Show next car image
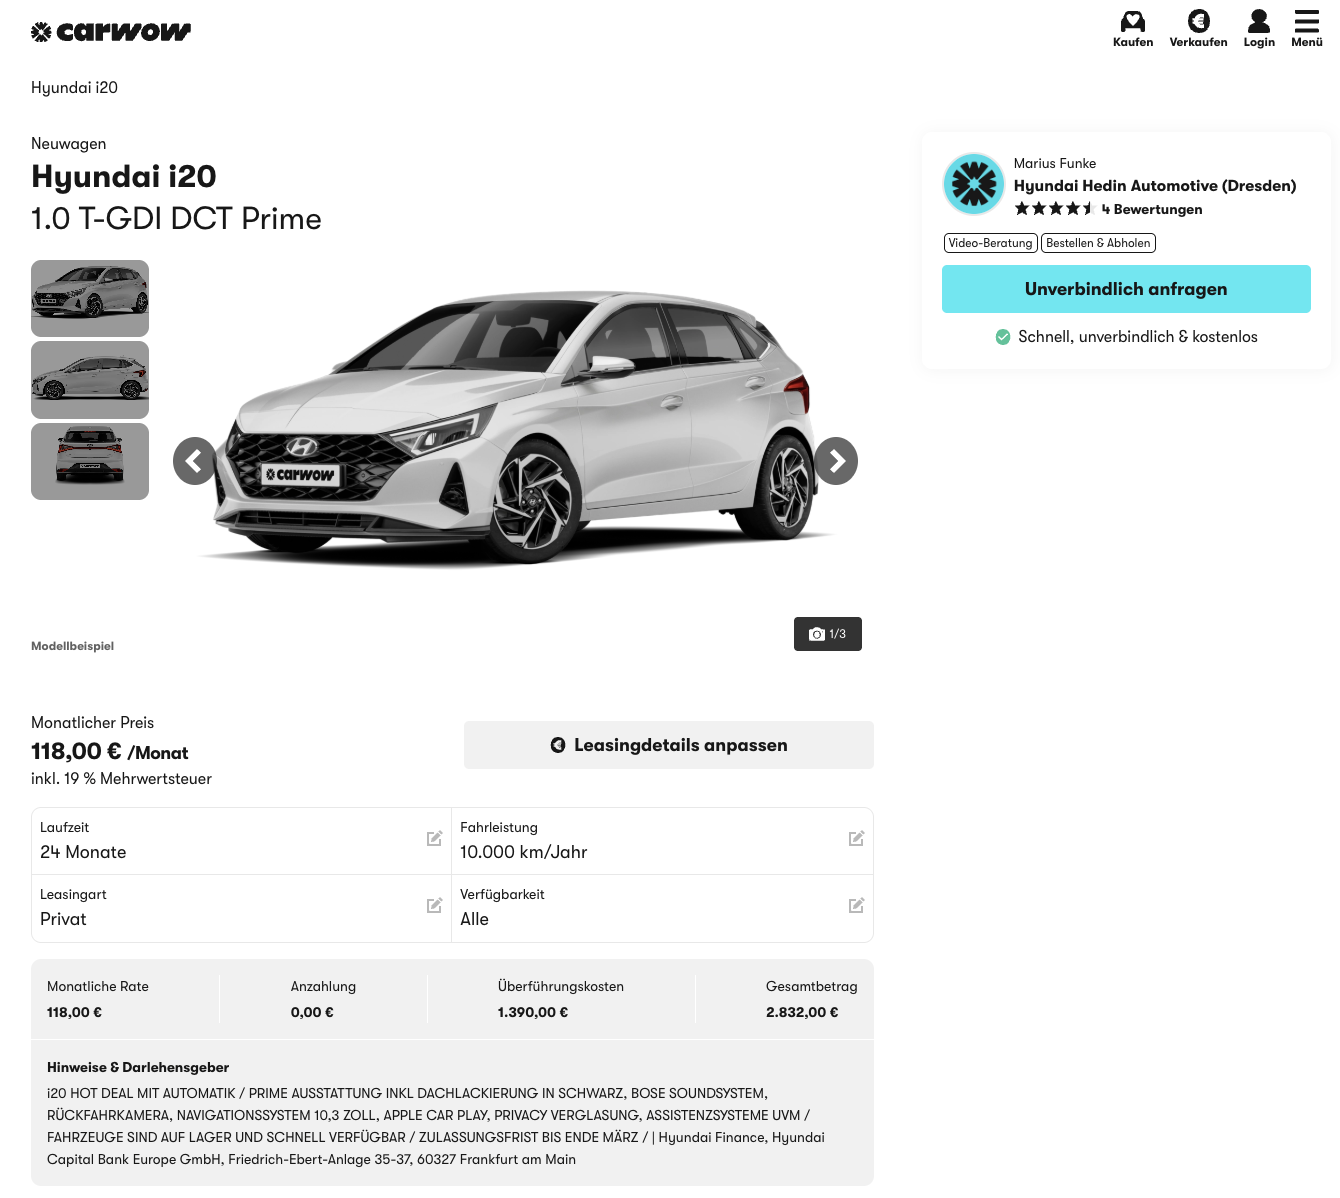The width and height of the screenshot is (1340, 1198). [x=836, y=461]
